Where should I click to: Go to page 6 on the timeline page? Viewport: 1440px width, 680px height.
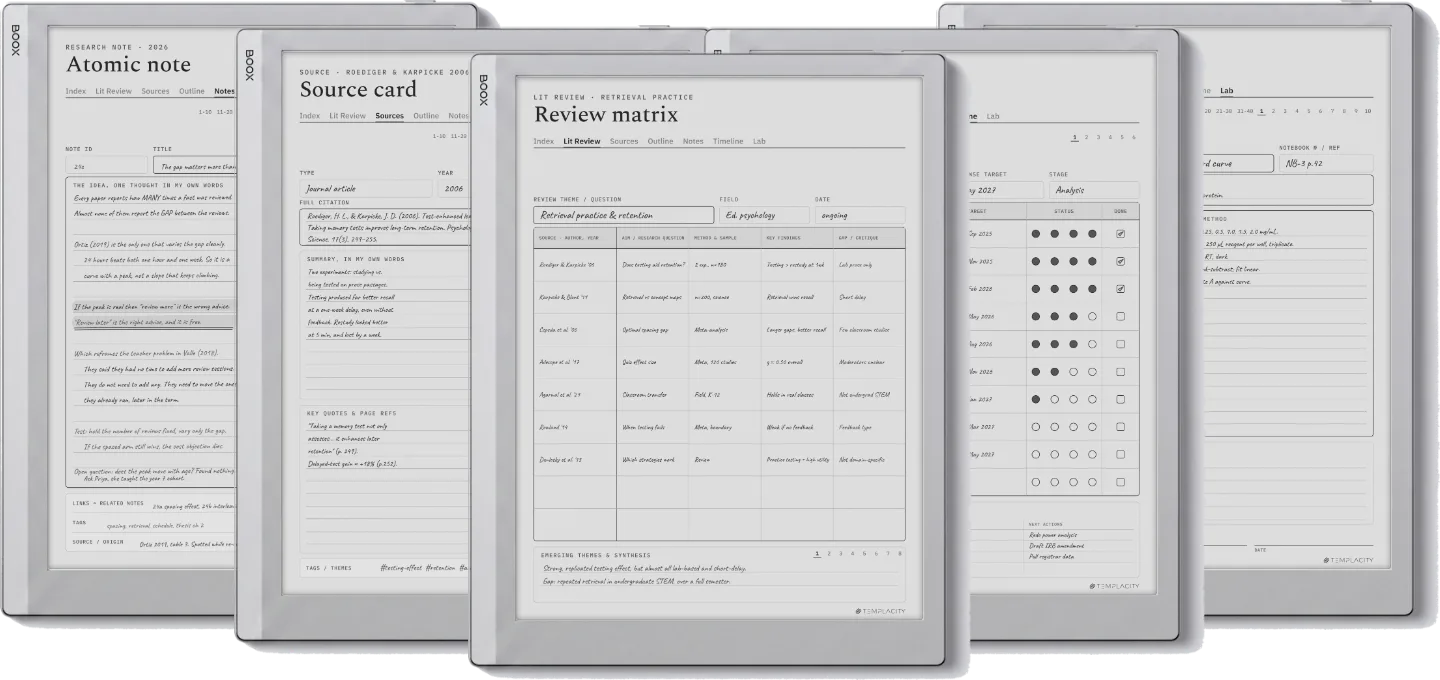coord(1134,137)
